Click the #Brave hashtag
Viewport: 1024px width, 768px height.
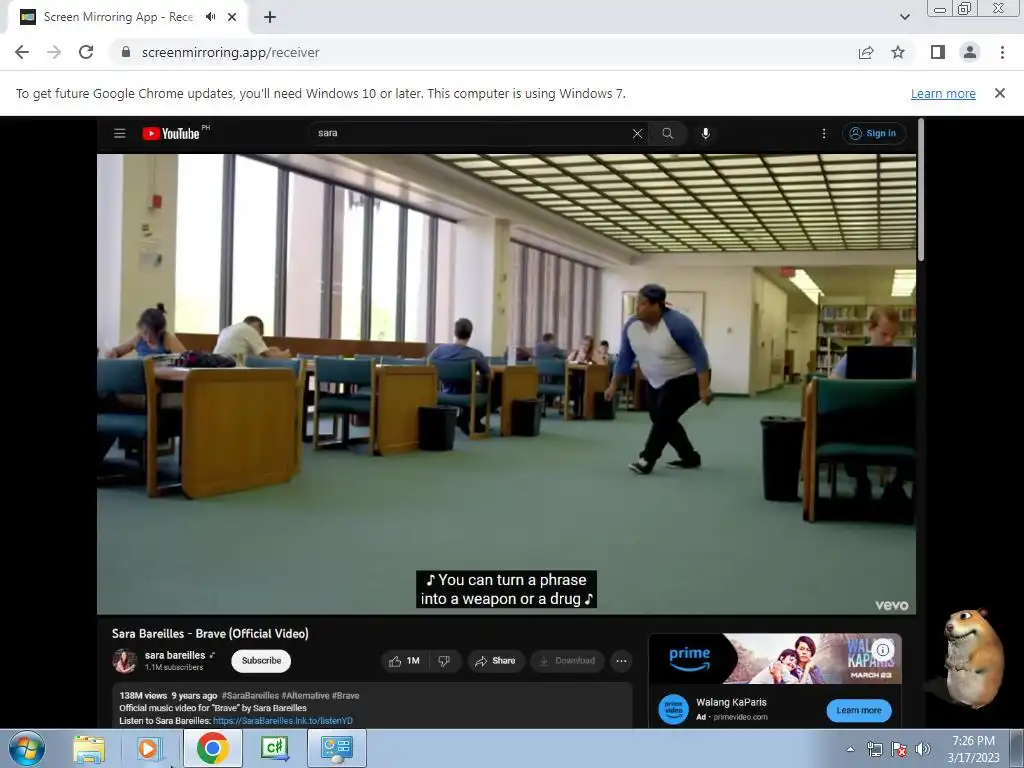pos(345,696)
